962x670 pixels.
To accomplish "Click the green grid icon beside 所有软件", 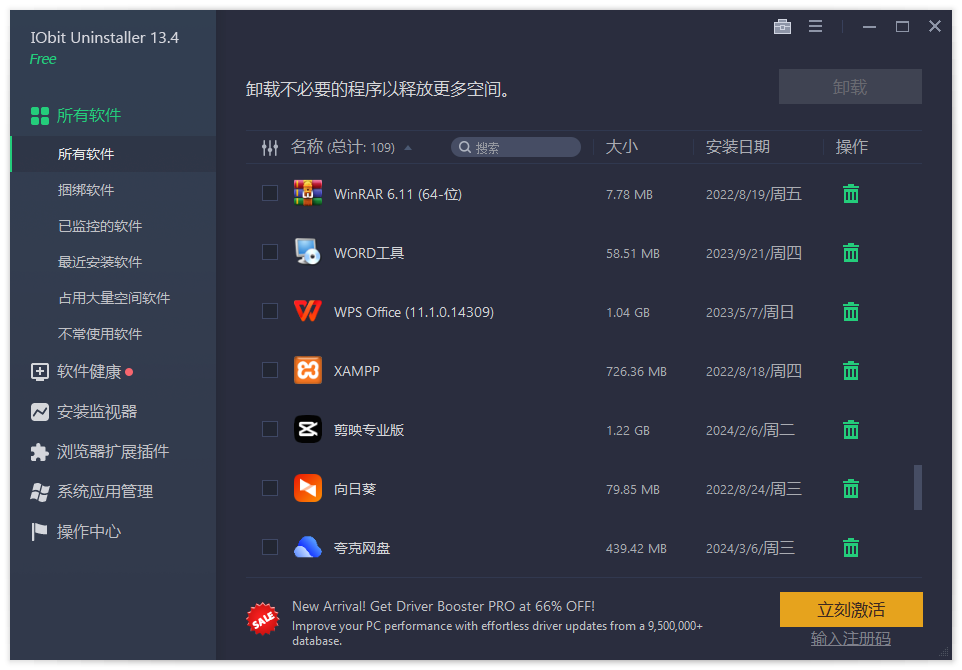I will point(40,115).
